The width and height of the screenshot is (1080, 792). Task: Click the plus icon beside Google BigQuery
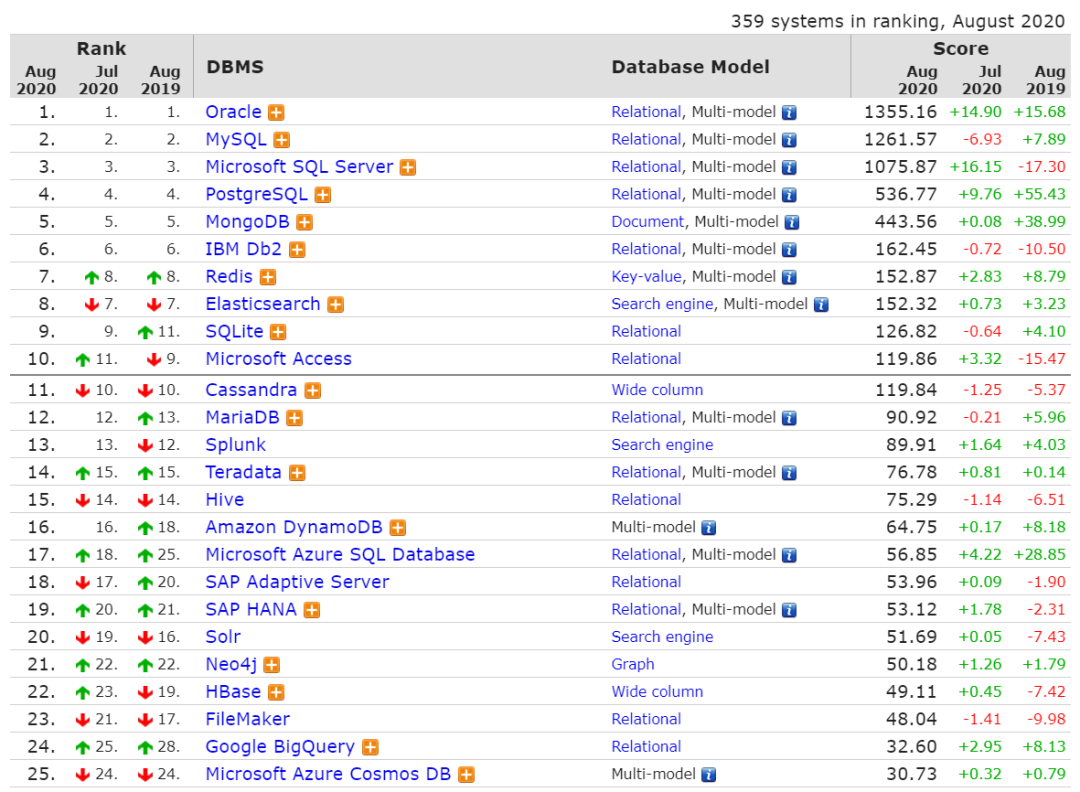(x=371, y=747)
